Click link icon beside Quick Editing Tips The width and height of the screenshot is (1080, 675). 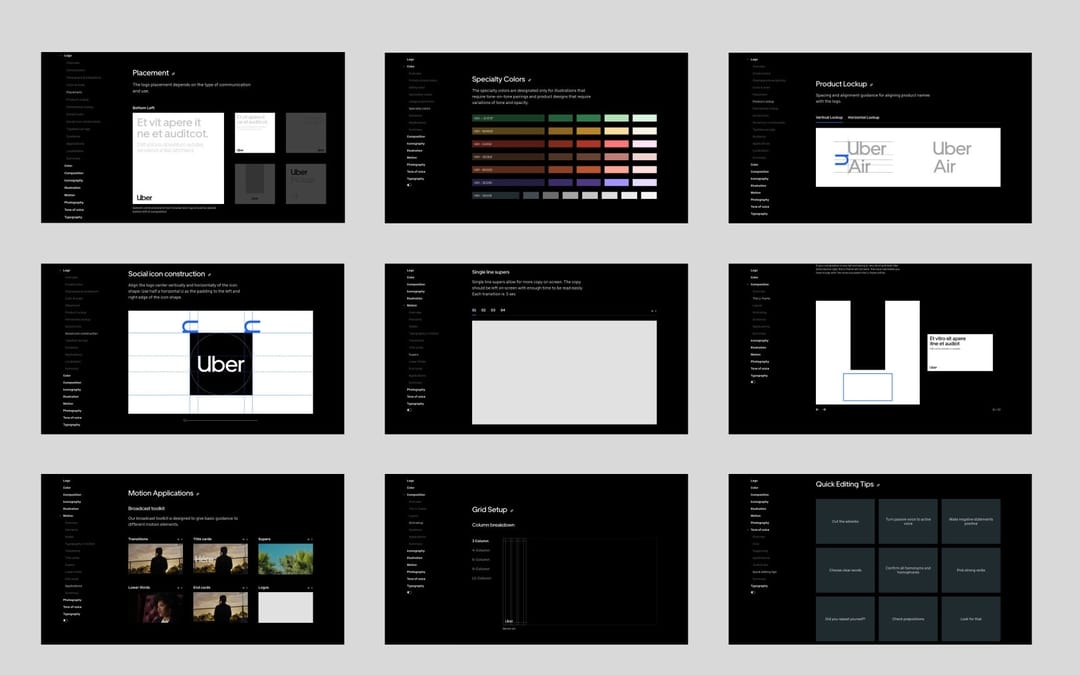(x=878, y=485)
